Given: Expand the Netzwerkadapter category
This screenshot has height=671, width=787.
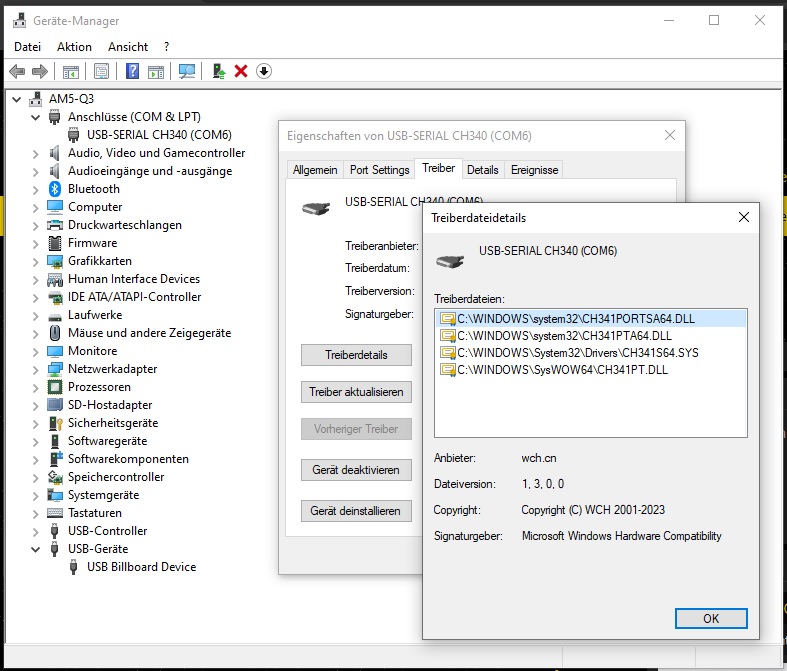Looking at the screenshot, I should coord(36,370).
